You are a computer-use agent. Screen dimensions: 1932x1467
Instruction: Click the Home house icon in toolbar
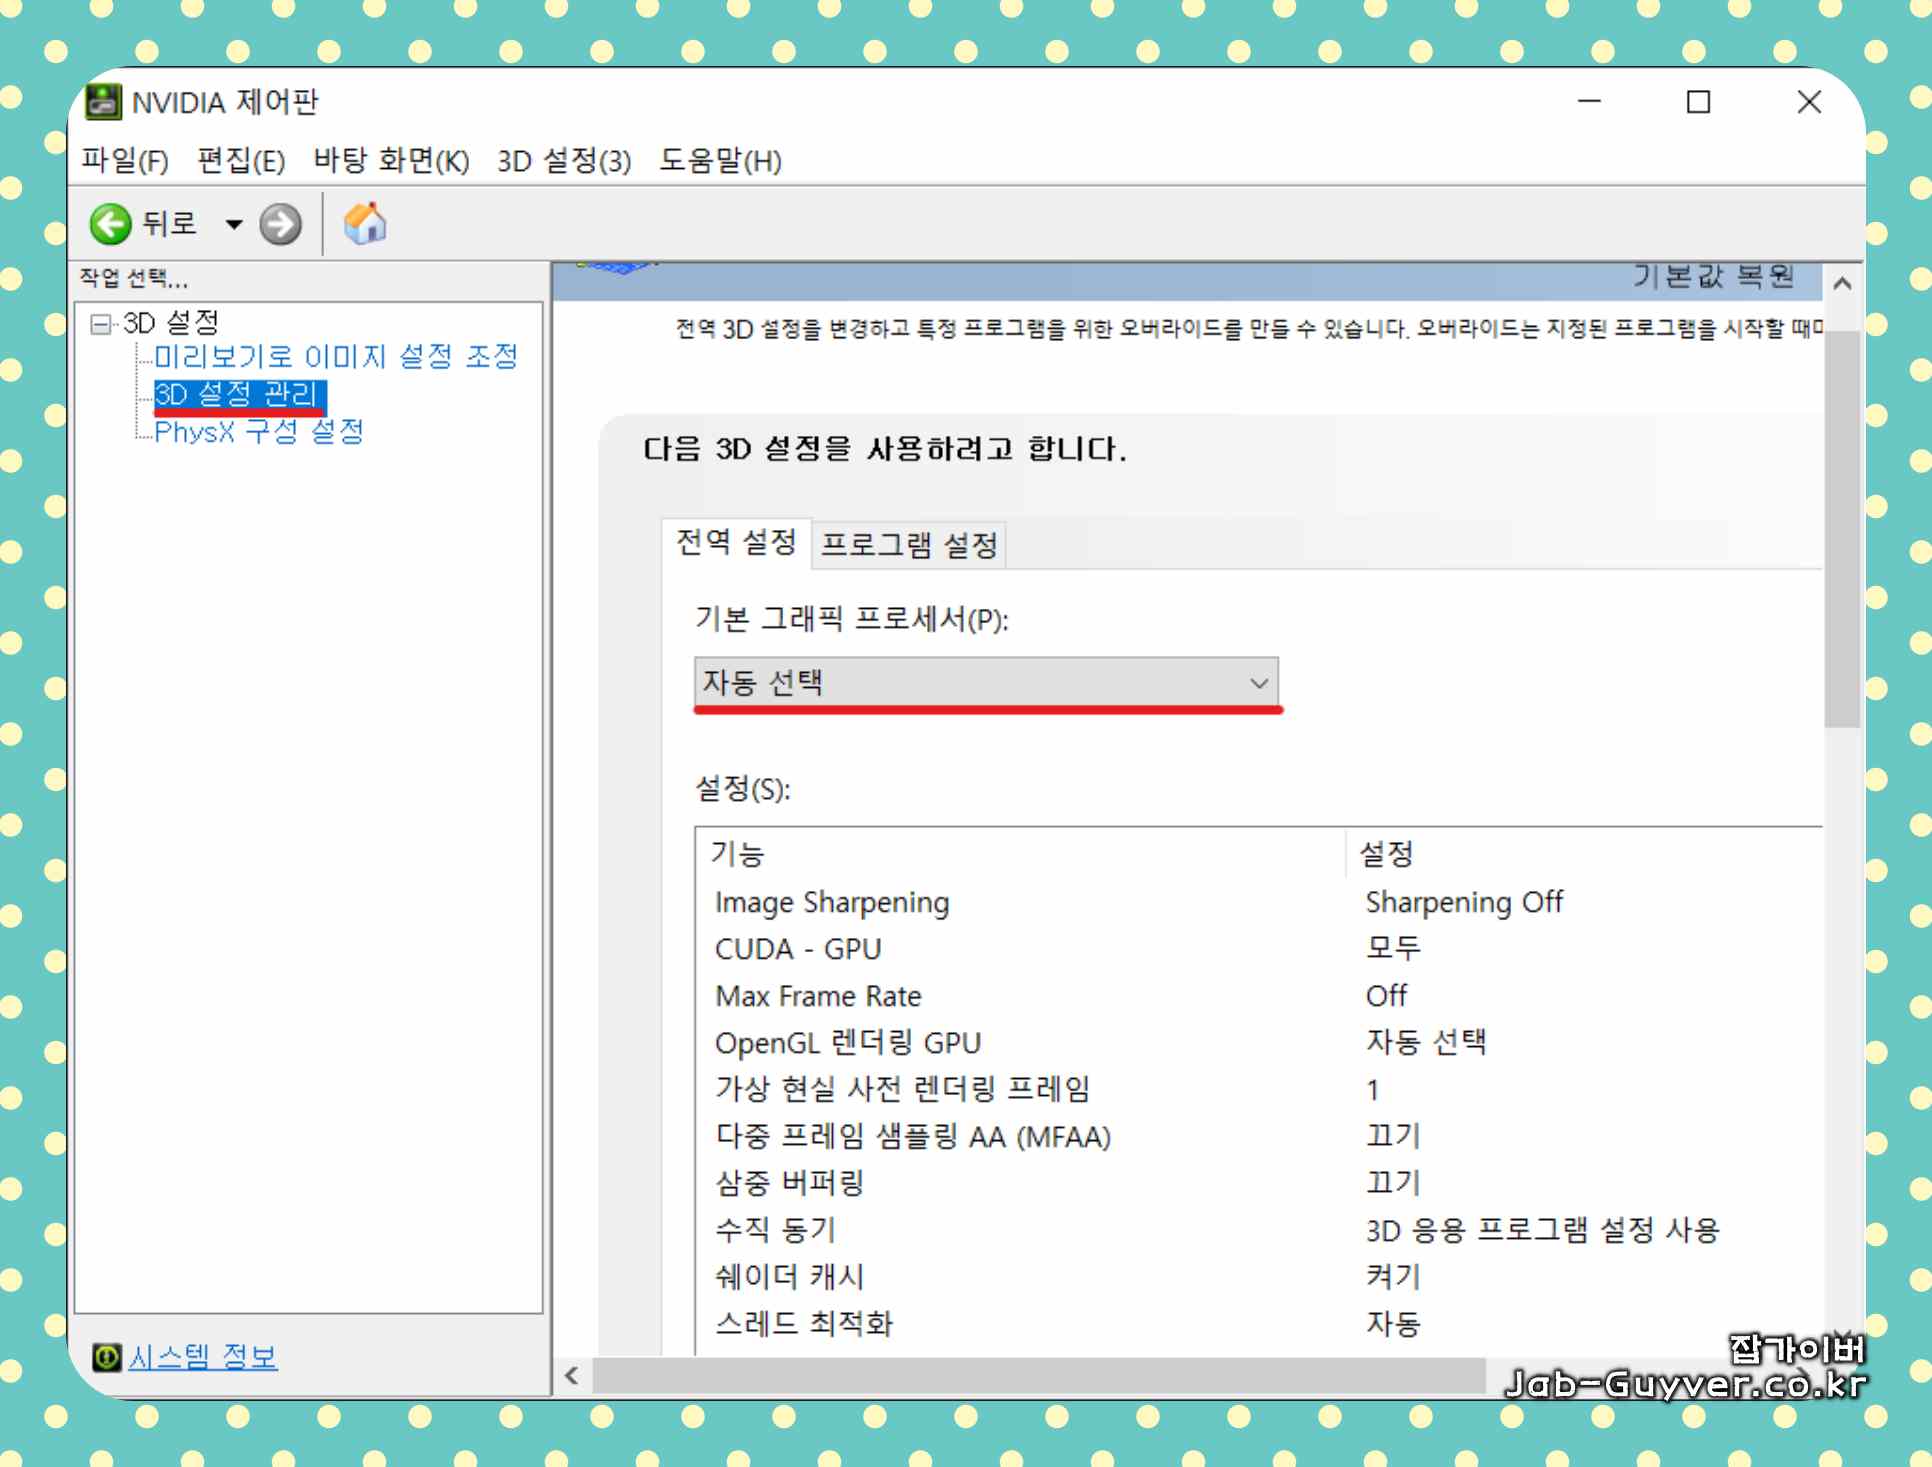pos(365,223)
